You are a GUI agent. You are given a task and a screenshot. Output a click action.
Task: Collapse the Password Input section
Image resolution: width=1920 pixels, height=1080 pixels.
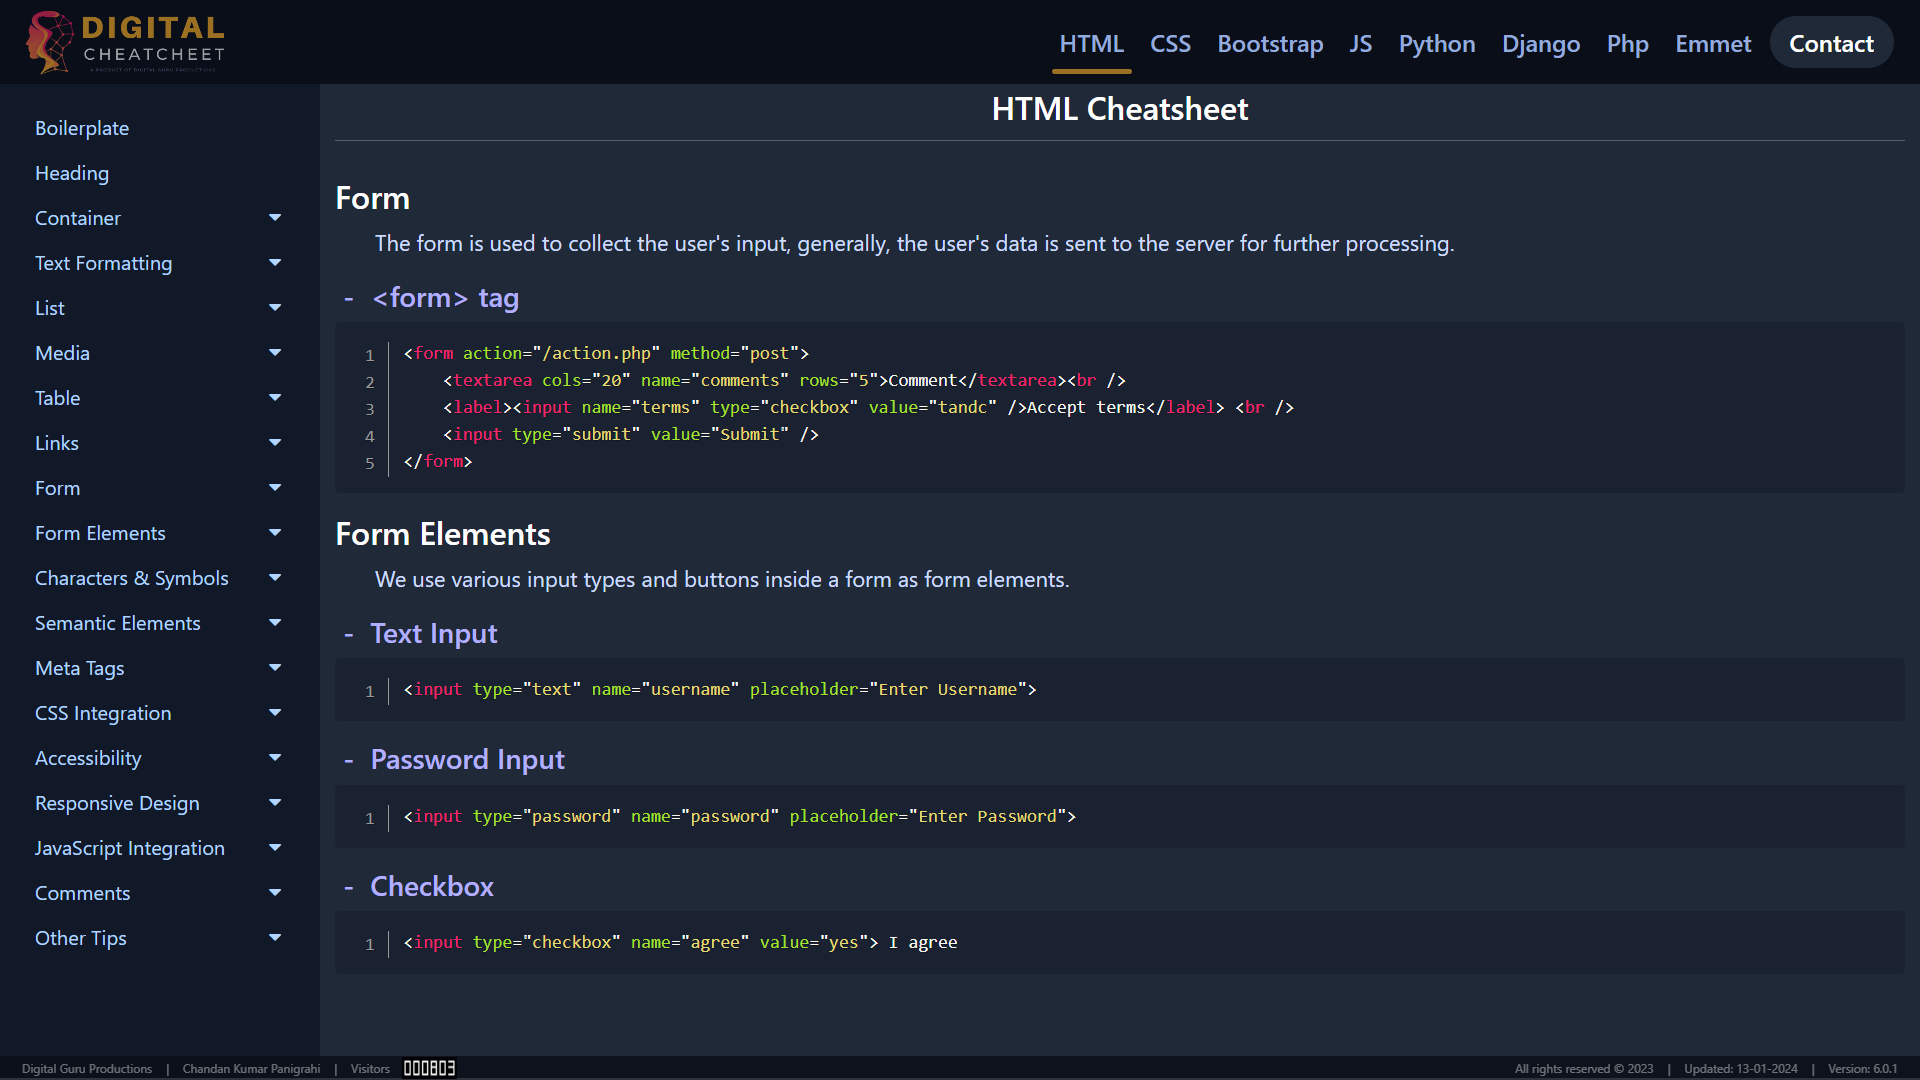point(349,760)
